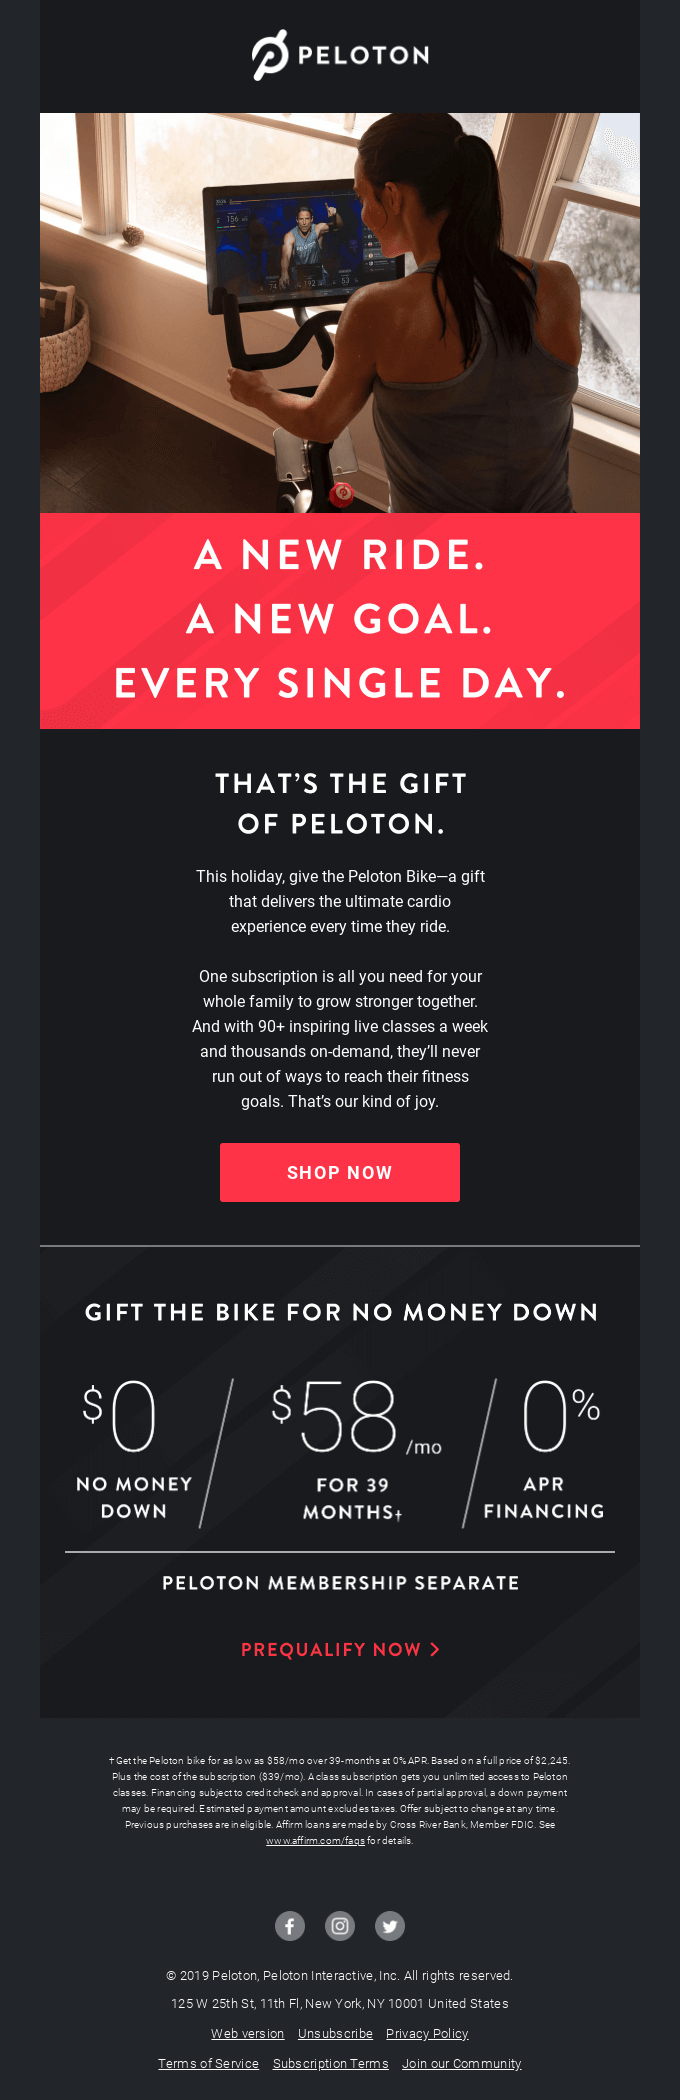680x2100 pixels.
Task: Open the Instagram social icon
Action: point(340,1926)
